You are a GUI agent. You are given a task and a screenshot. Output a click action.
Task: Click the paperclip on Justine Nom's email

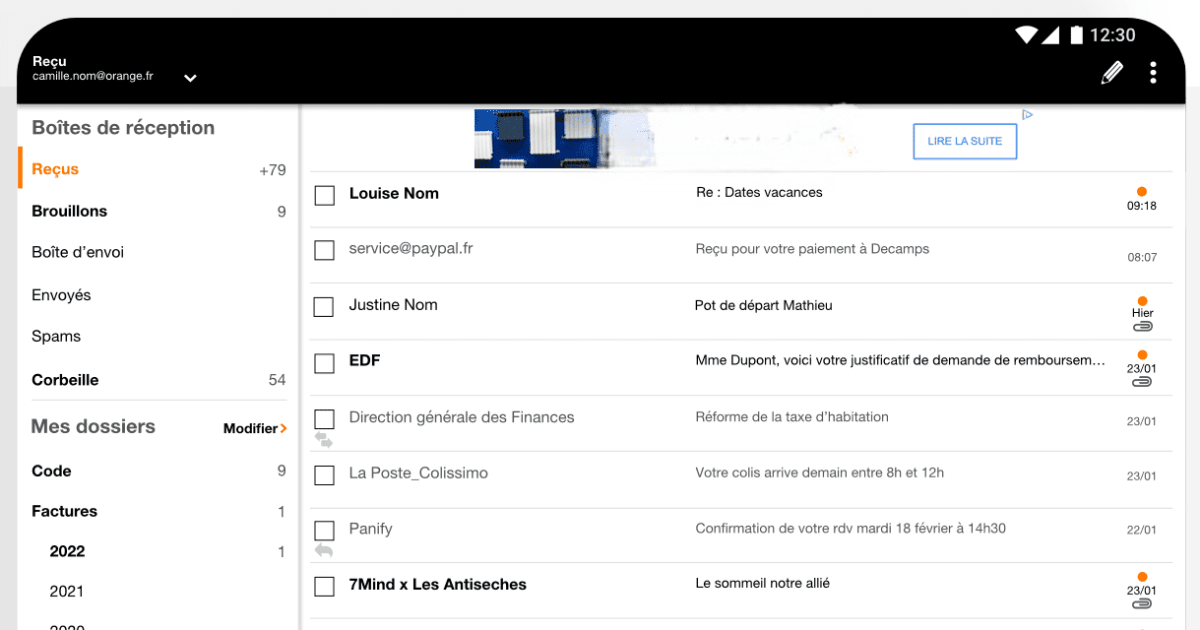[x=1142, y=326]
